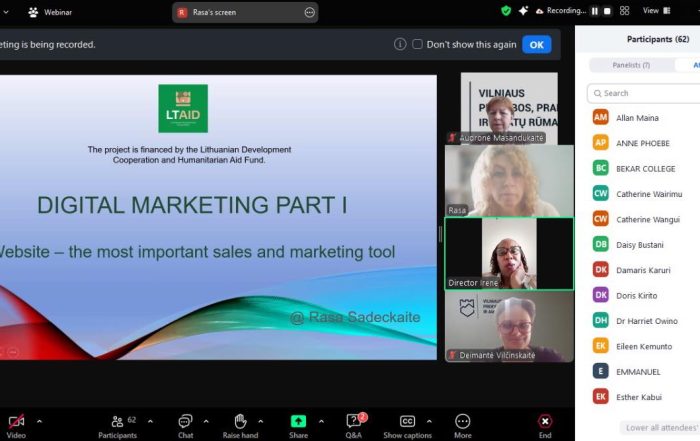Viewport: 700px width, 441px height.
Task: Toggle the Video camera on
Action: (x=17, y=421)
